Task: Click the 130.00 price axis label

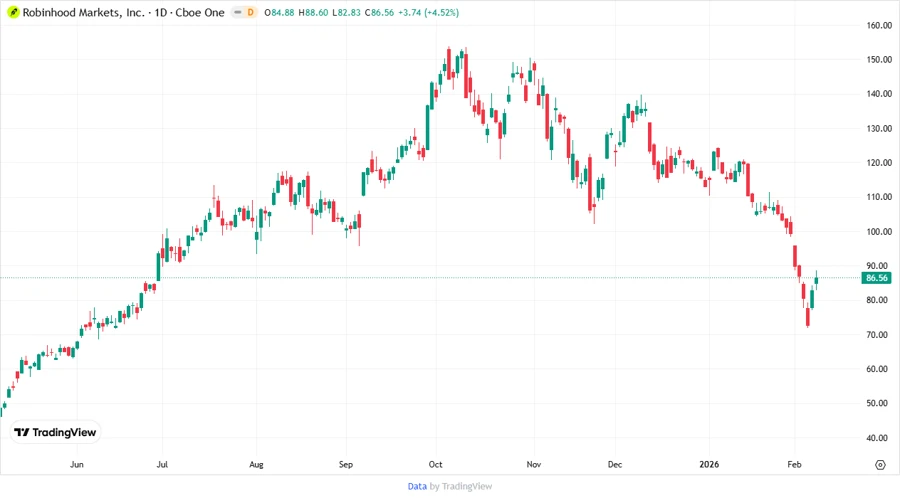Action: [879, 129]
